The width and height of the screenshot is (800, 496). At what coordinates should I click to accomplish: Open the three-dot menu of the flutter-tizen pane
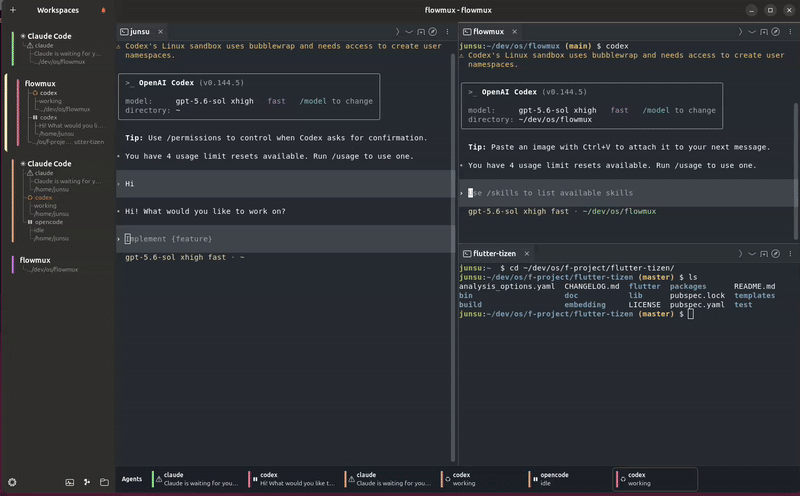point(790,254)
